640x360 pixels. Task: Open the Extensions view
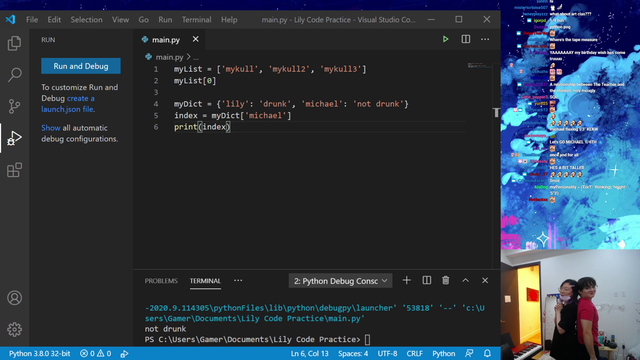tap(14, 170)
